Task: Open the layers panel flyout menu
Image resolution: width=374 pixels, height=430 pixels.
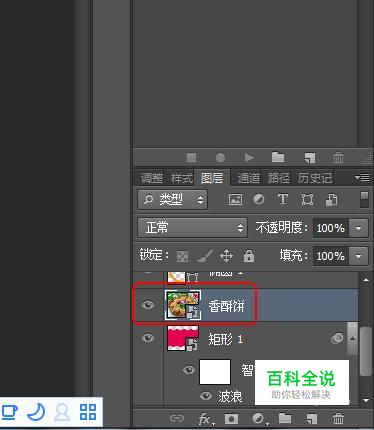Action: click(362, 177)
